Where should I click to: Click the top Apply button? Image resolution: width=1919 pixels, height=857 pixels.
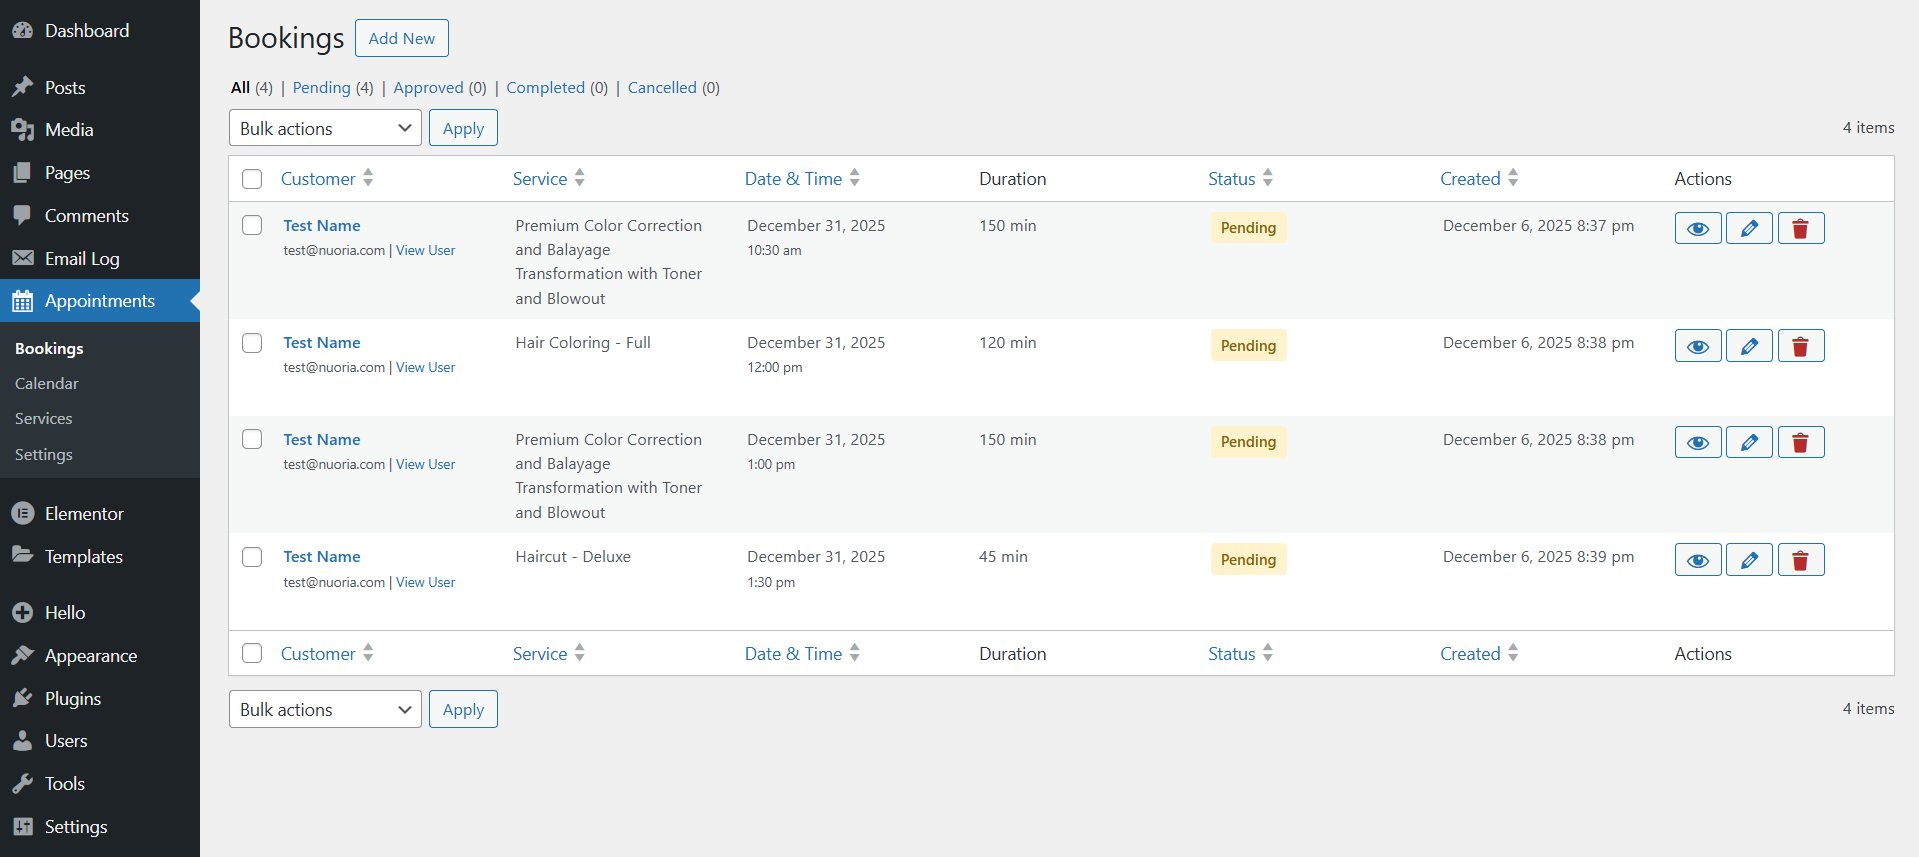pos(463,128)
